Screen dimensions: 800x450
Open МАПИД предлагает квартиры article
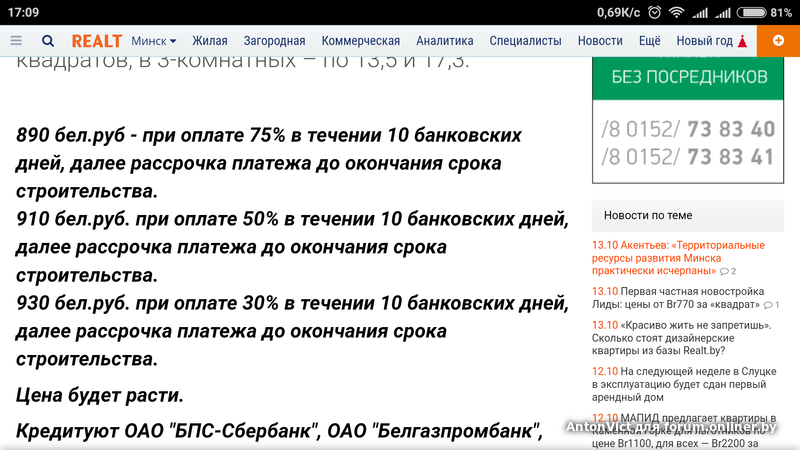click(x=684, y=431)
